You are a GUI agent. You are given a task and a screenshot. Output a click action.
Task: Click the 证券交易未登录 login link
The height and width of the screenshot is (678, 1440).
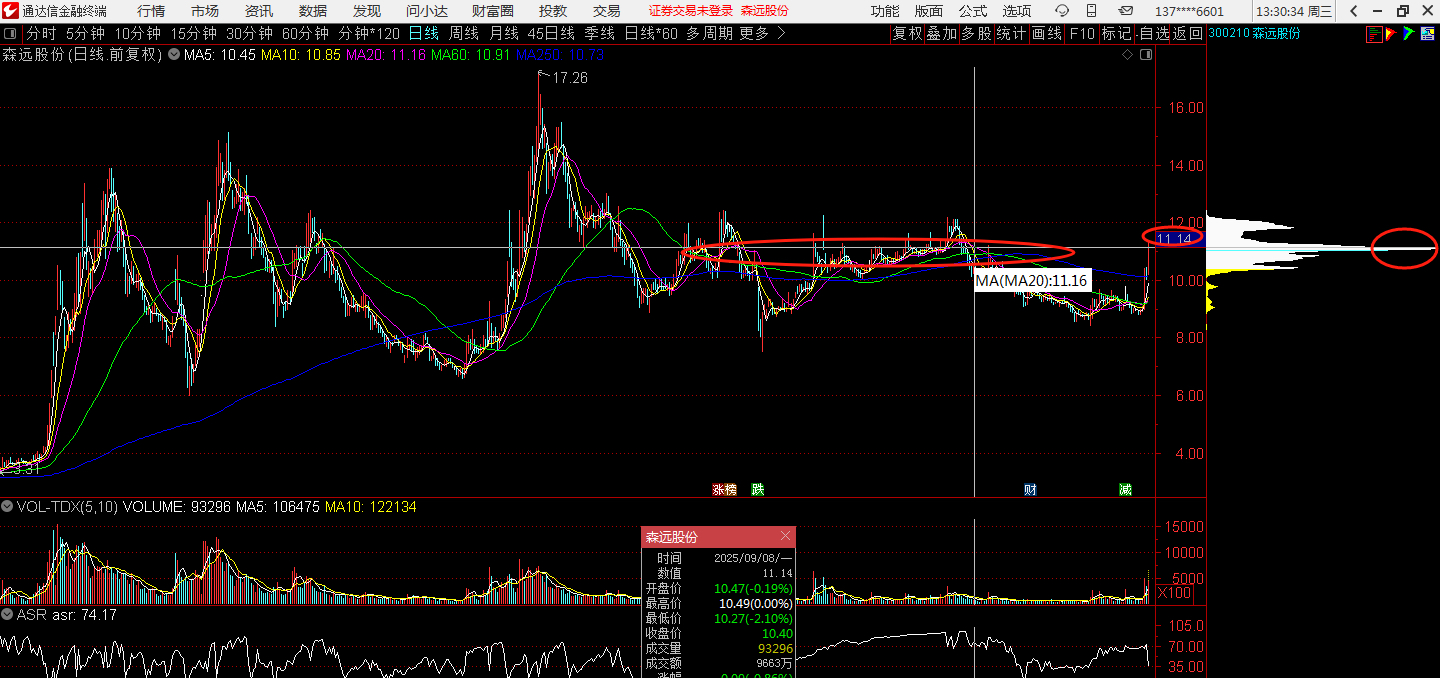[x=691, y=11]
